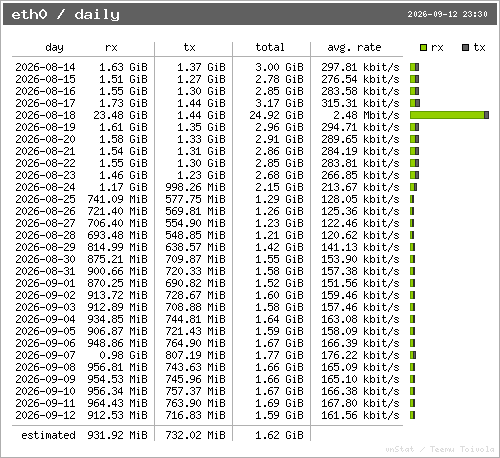Click the 2.48 Mbit/s average rate

pyautogui.click(x=366, y=115)
